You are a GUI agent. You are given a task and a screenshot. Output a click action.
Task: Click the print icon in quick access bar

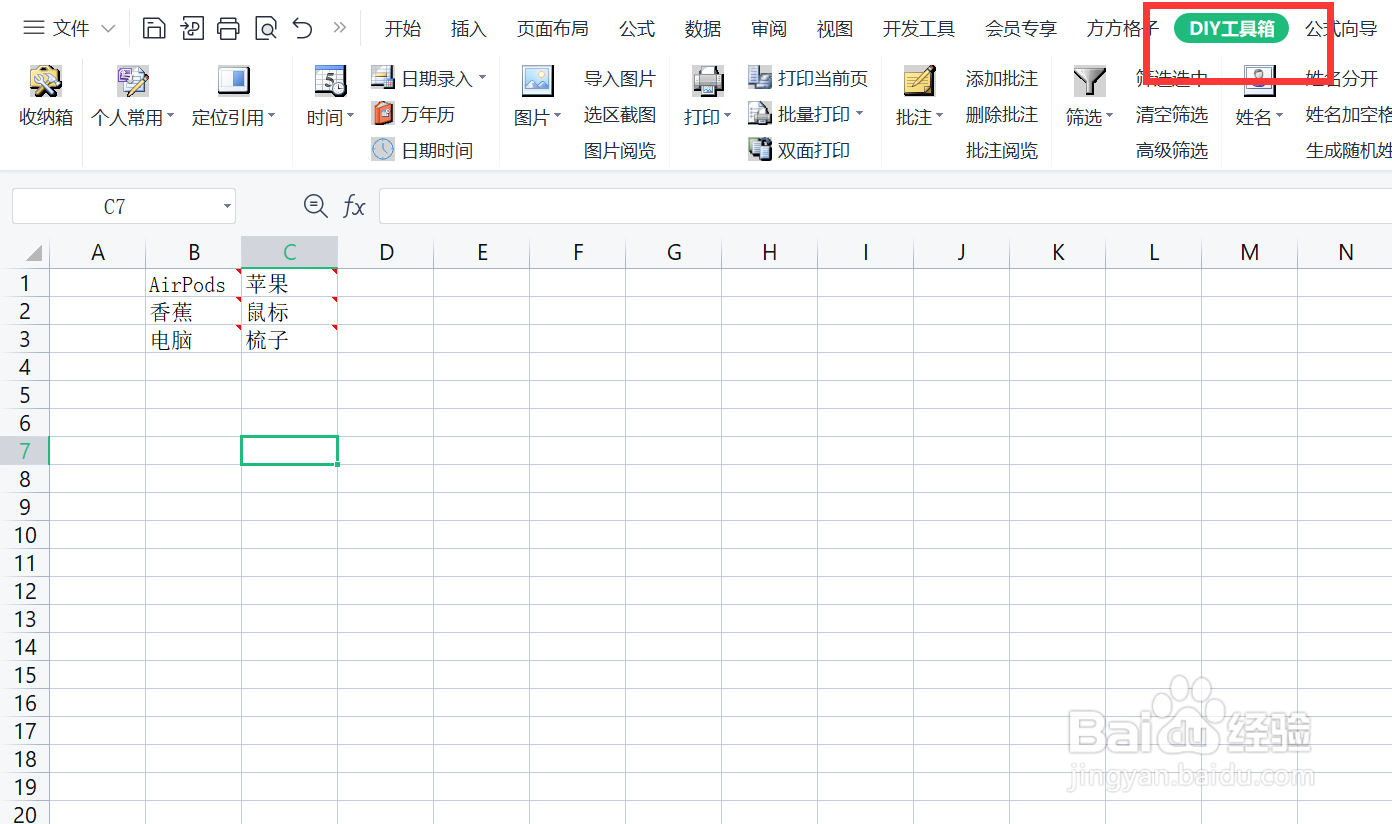tap(228, 28)
